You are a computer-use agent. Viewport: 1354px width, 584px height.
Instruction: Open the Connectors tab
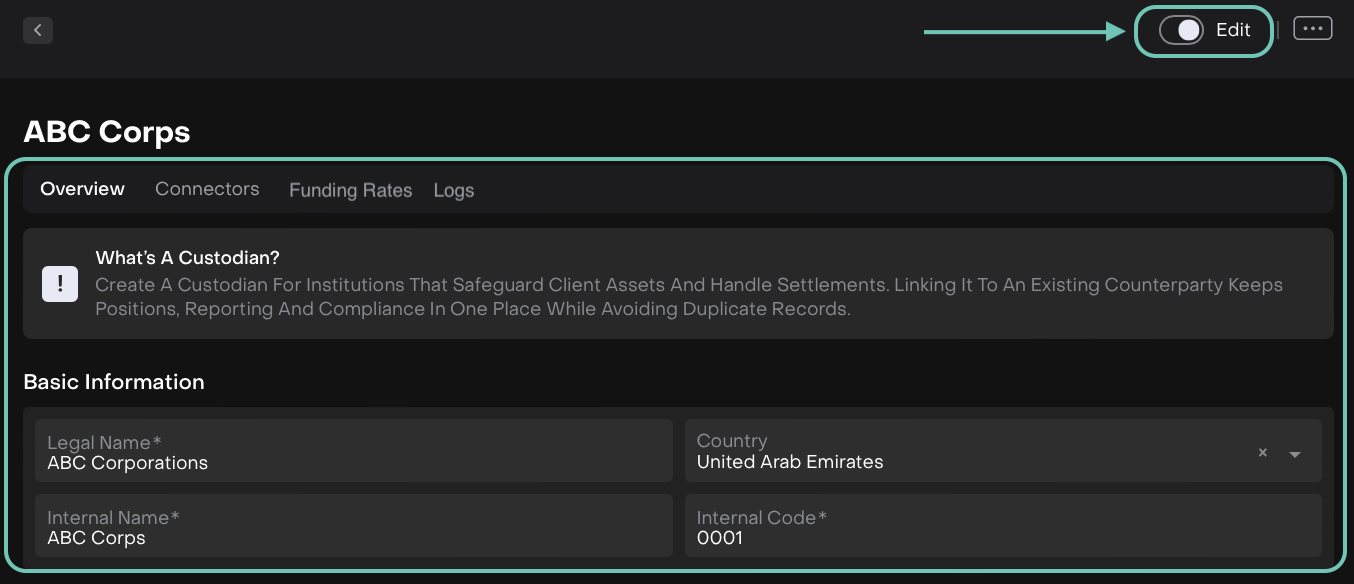(207, 189)
